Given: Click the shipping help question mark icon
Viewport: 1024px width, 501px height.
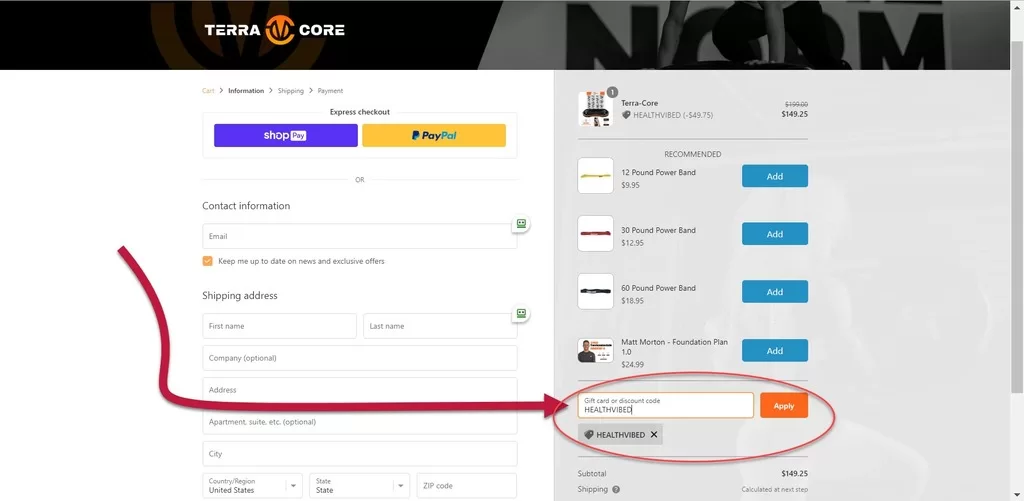Looking at the screenshot, I should [x=616, y=489].
